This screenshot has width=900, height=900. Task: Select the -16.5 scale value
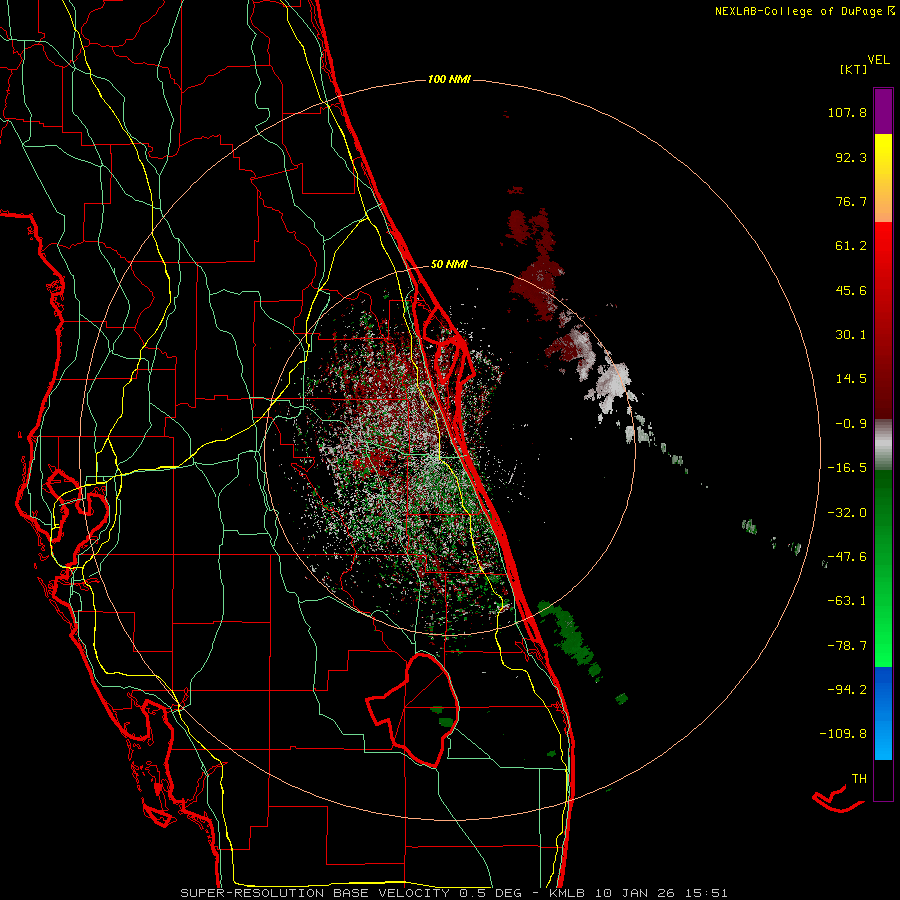[x=847, y=467]
